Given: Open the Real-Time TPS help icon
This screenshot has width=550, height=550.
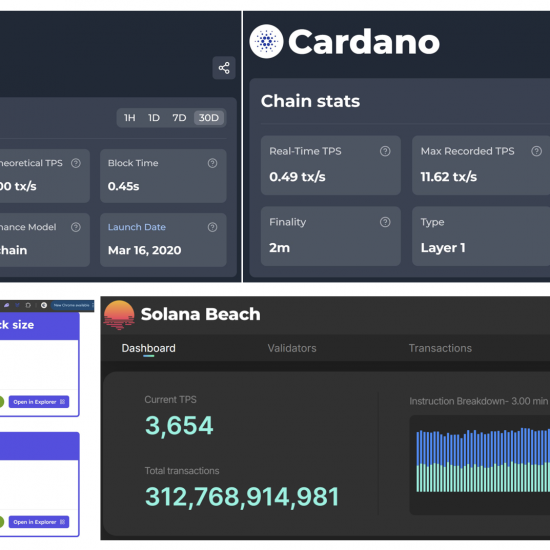Looking at the screenshot, I should point(385,151).
